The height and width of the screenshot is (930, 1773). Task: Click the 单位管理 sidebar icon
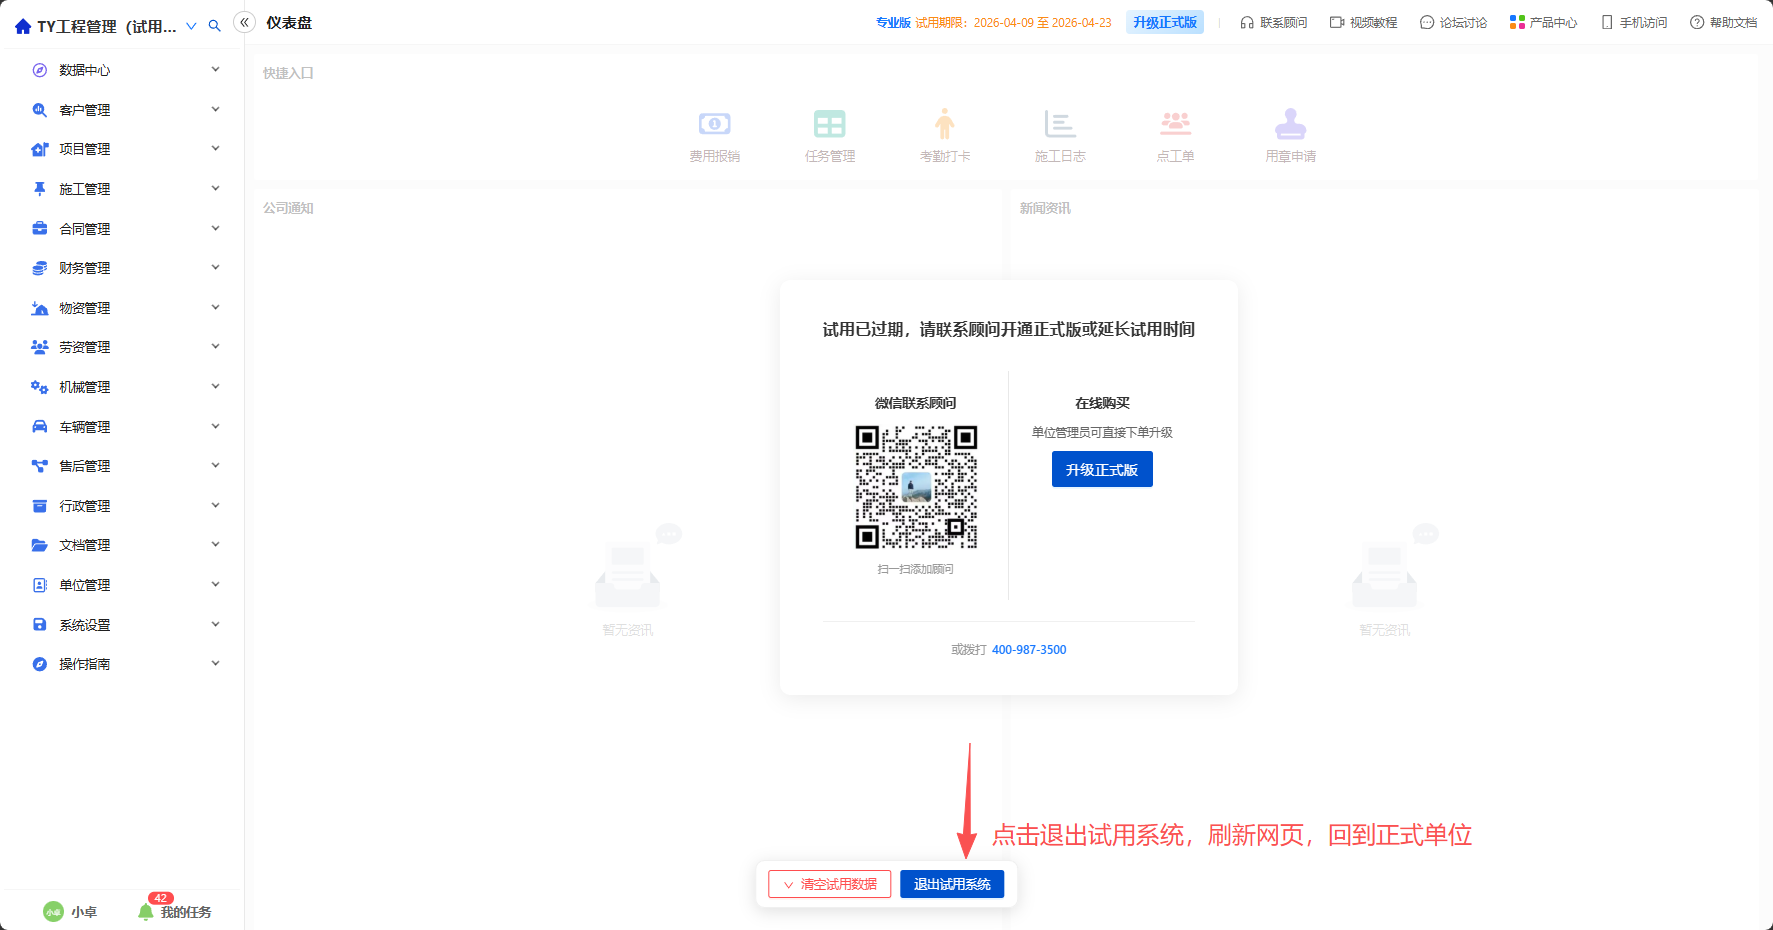pyautogui.click(x=40, y=585)
